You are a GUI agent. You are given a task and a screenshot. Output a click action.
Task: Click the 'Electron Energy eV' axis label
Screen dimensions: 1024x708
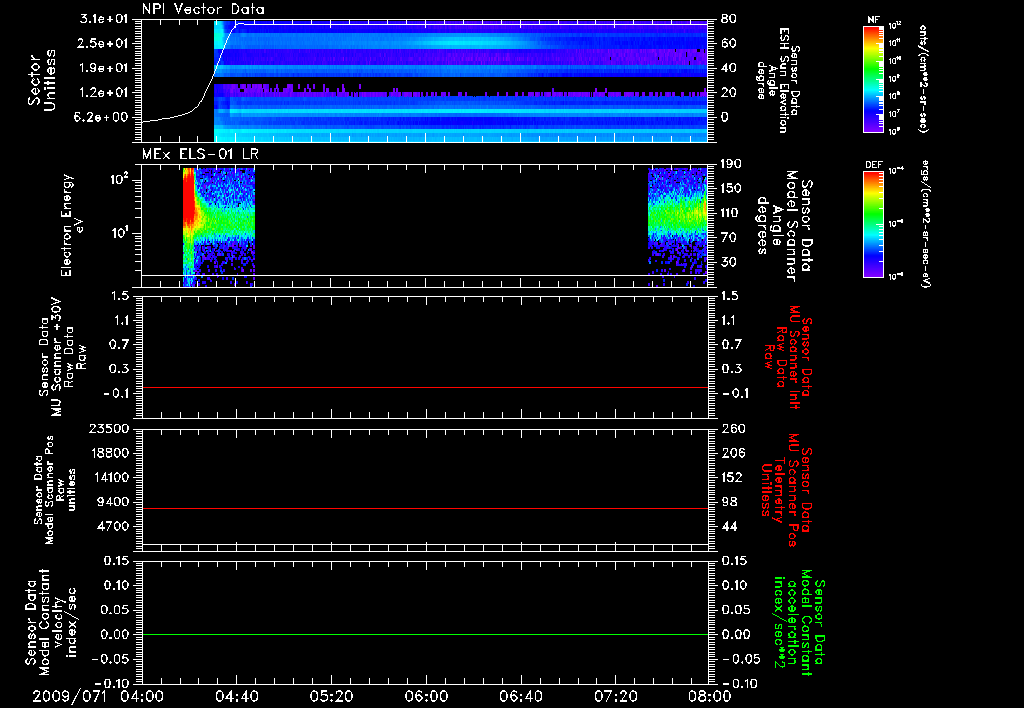point(72,225)
